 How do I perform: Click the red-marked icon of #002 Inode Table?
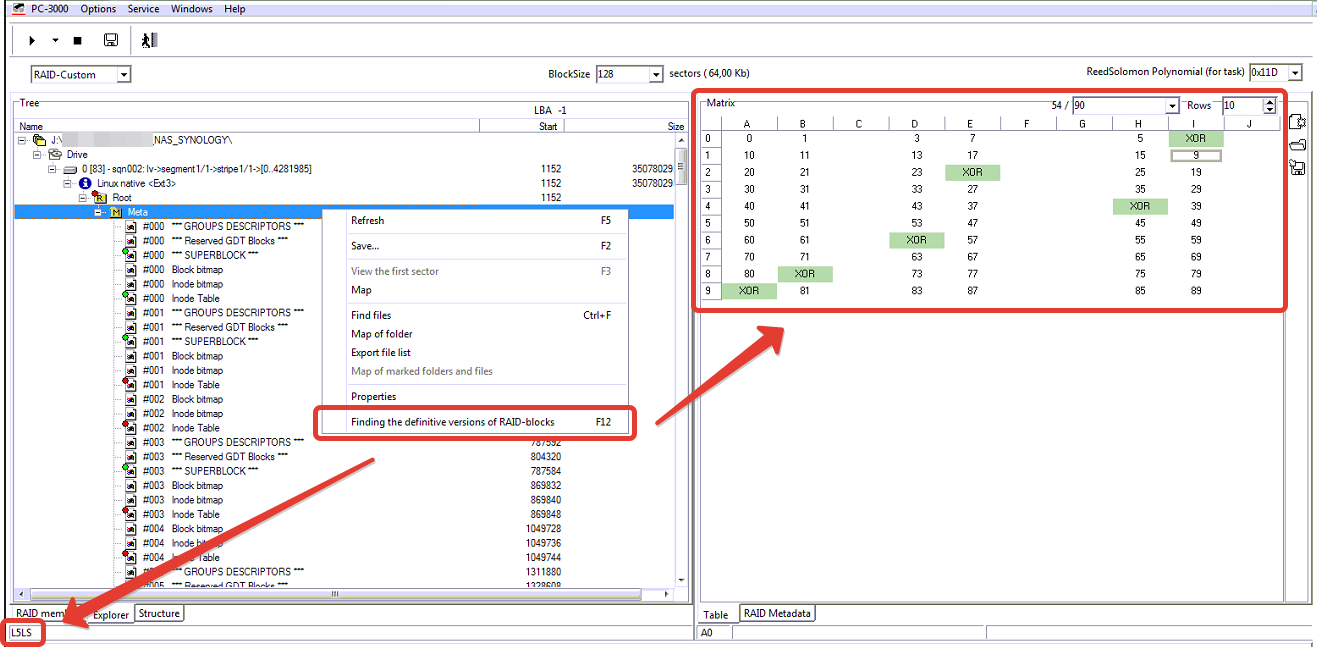click(130, 427)
